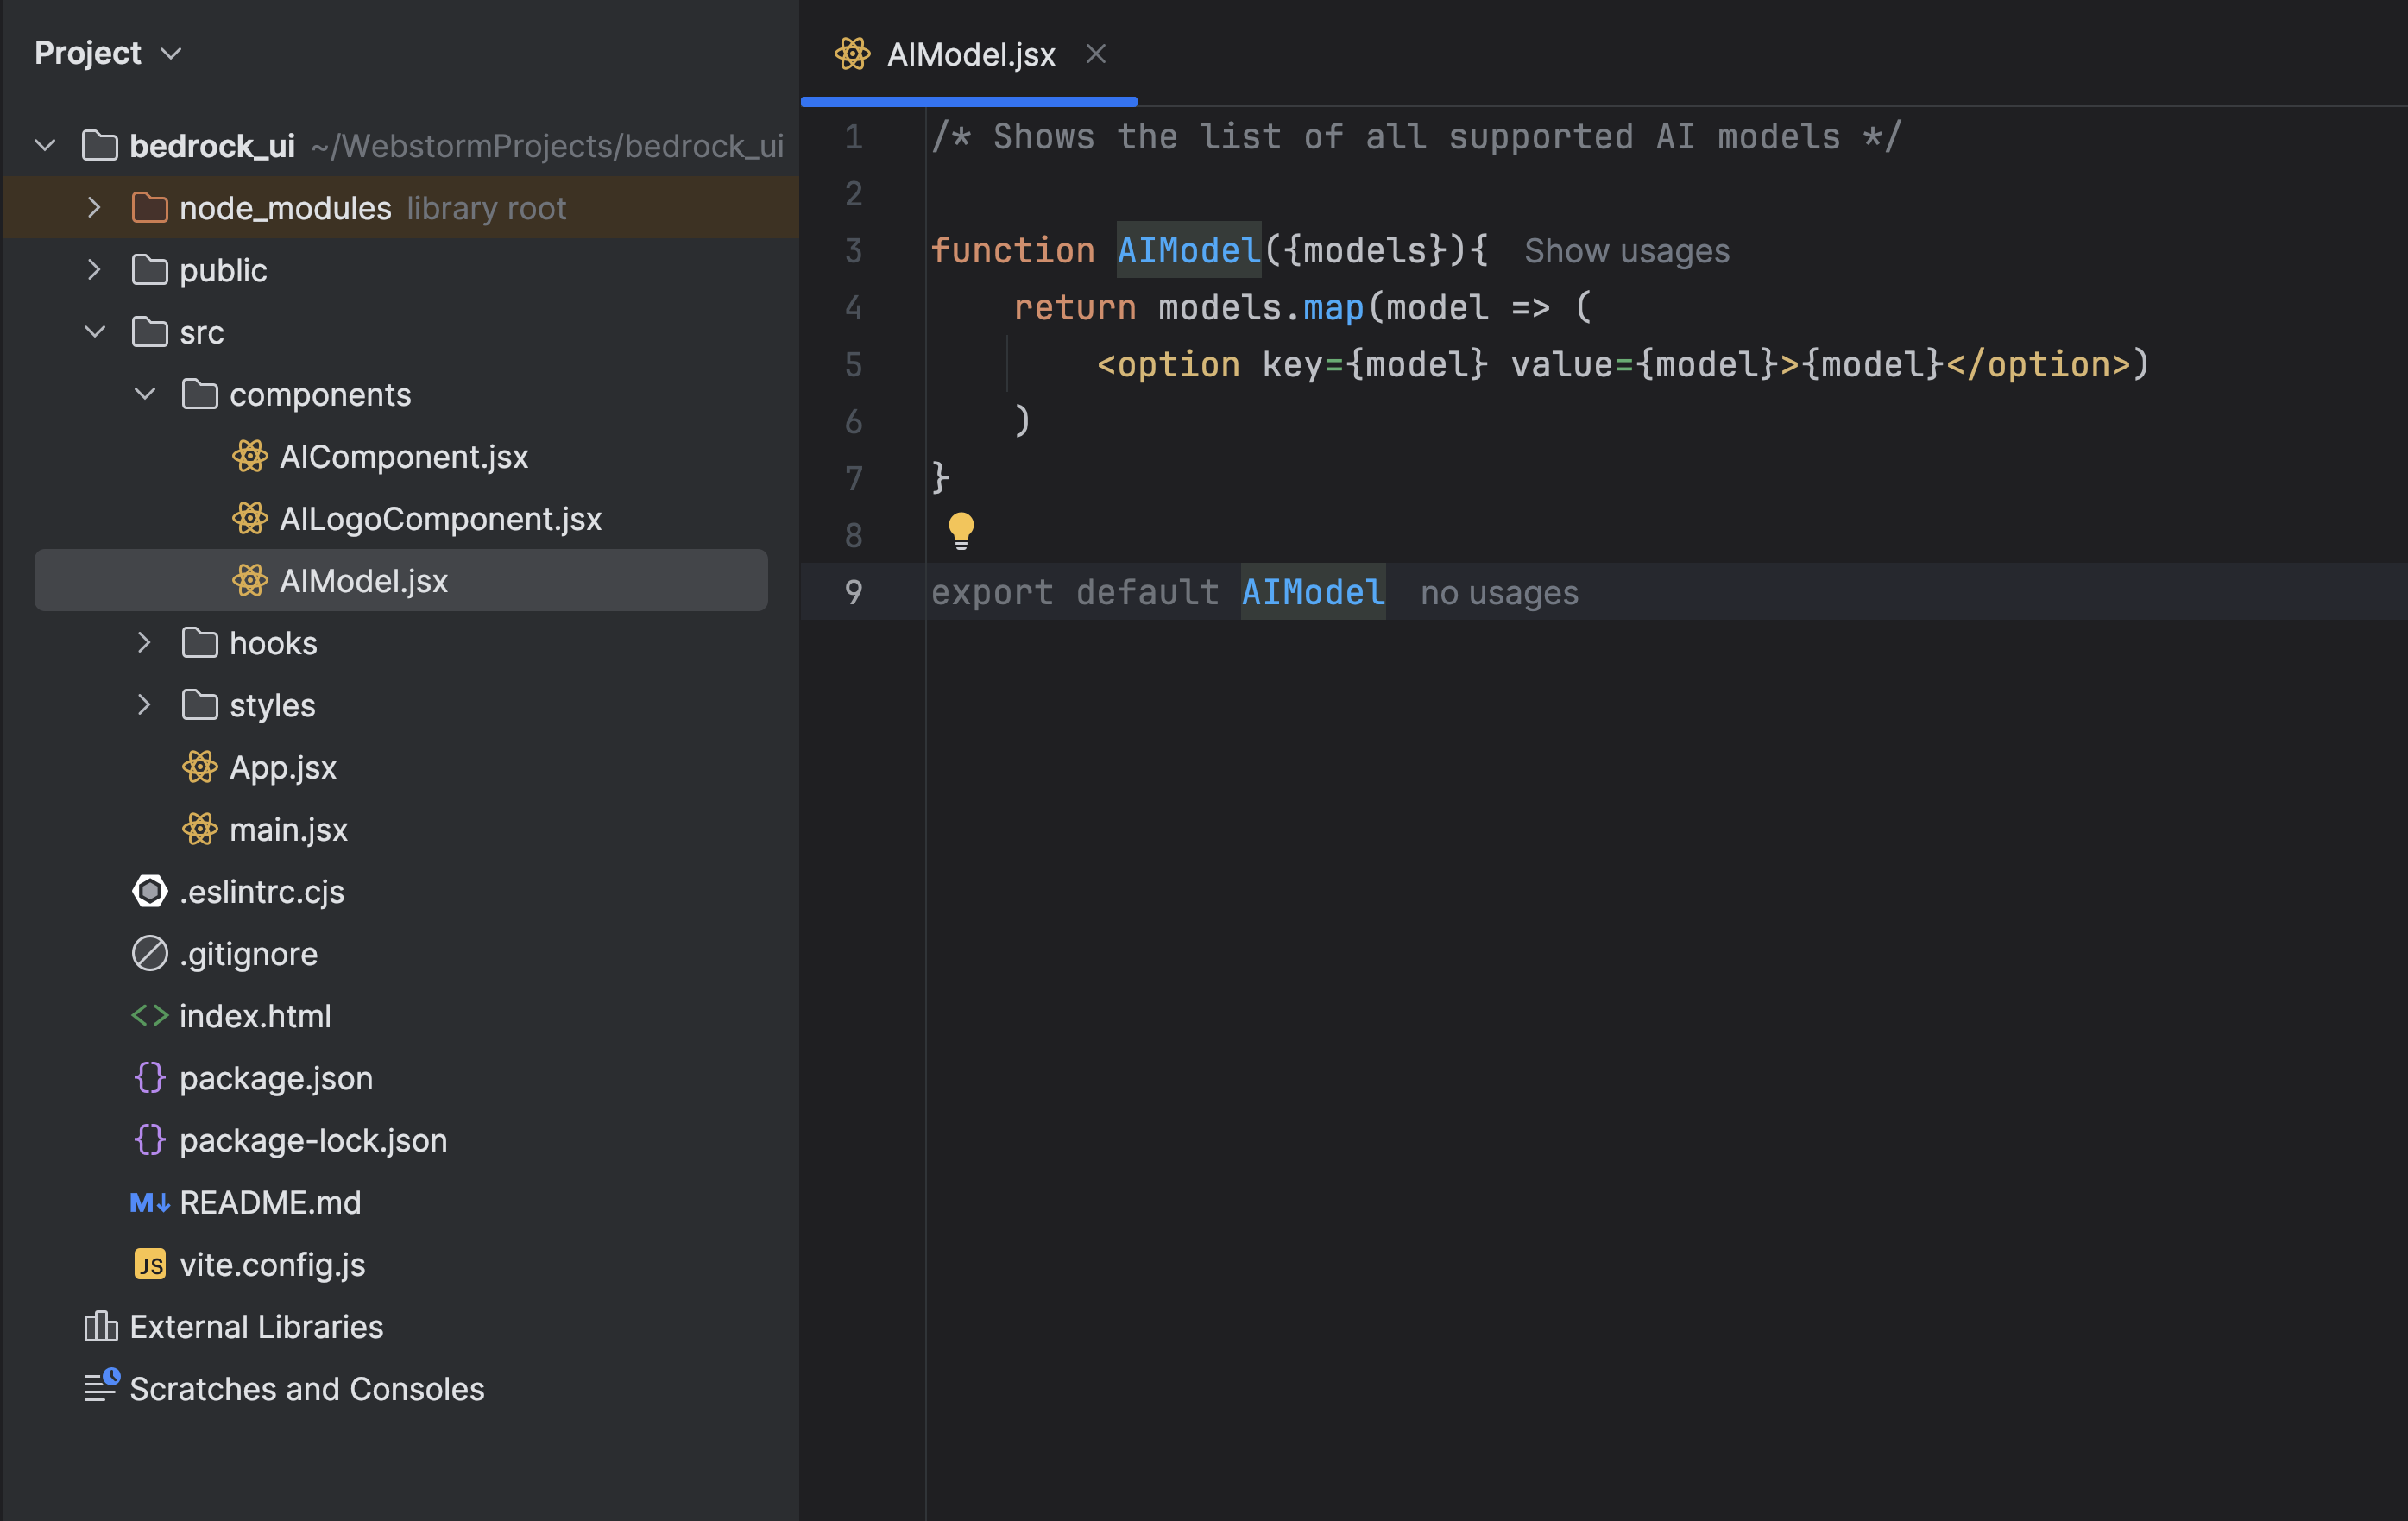
Task: Toggle the bedrock_ui project root collapsed
Action: coord(42,143)
